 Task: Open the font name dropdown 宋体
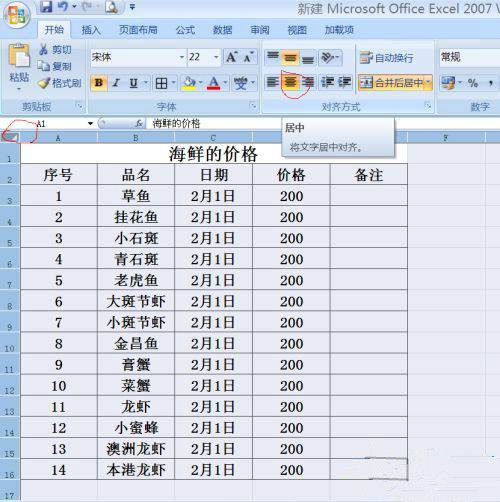(138, 57)
